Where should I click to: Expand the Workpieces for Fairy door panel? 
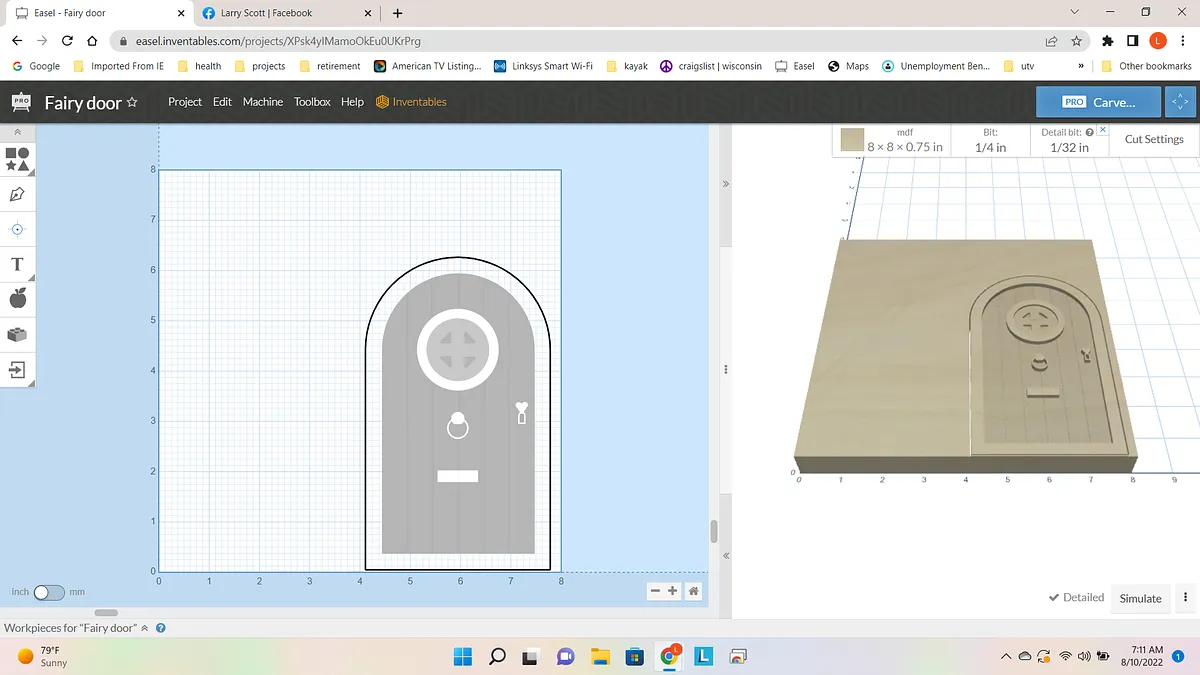[x=144, y=628]
